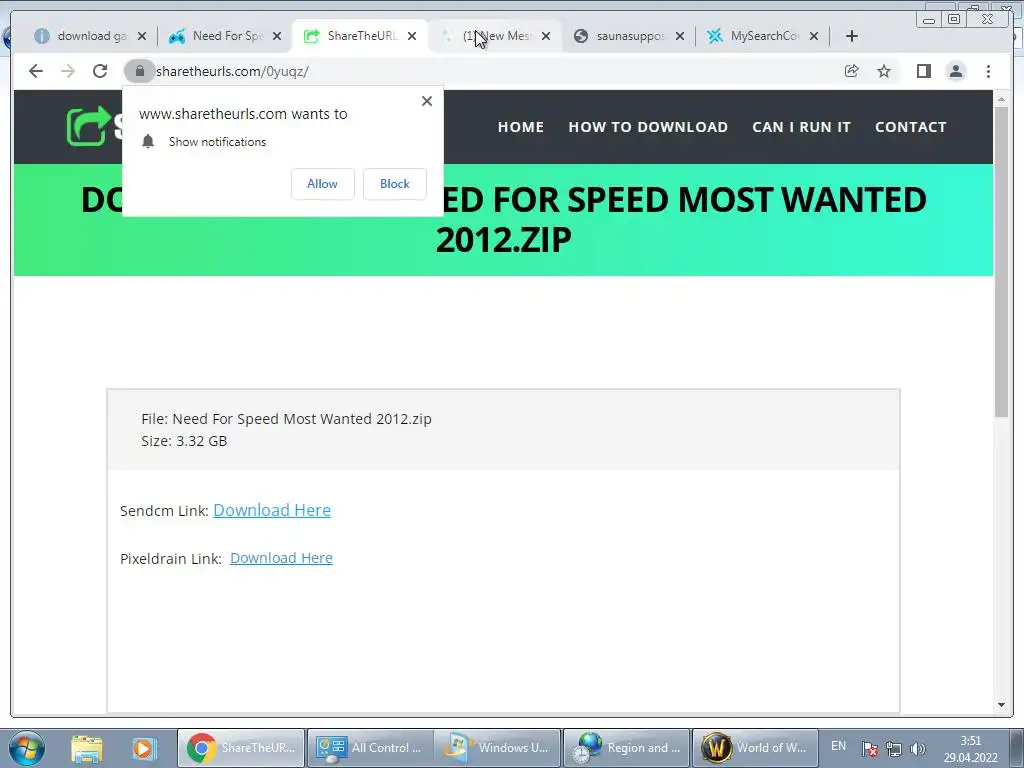Viewport: 1024px width, 768px height.
Task: Open Region and Language taskbar window
Action: point(626,748)
